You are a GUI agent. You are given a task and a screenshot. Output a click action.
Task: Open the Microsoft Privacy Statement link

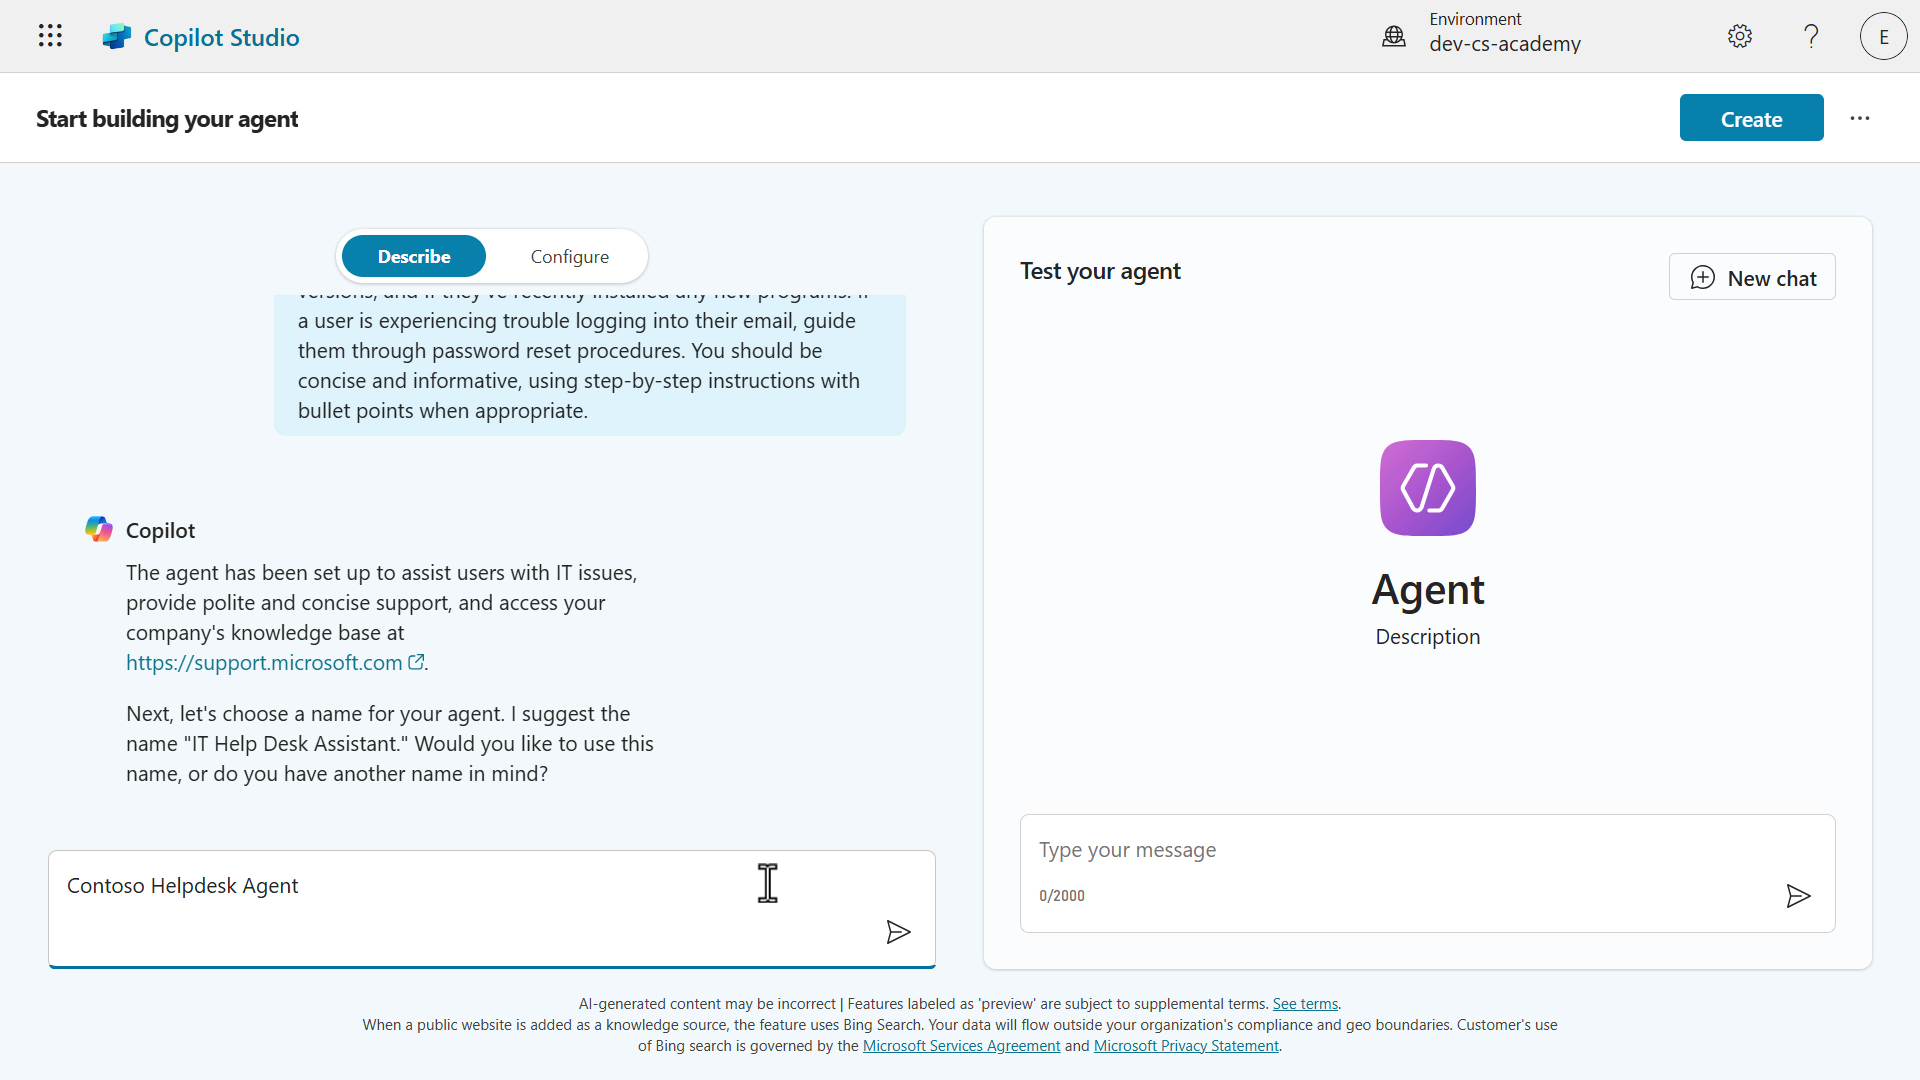1185,1046
